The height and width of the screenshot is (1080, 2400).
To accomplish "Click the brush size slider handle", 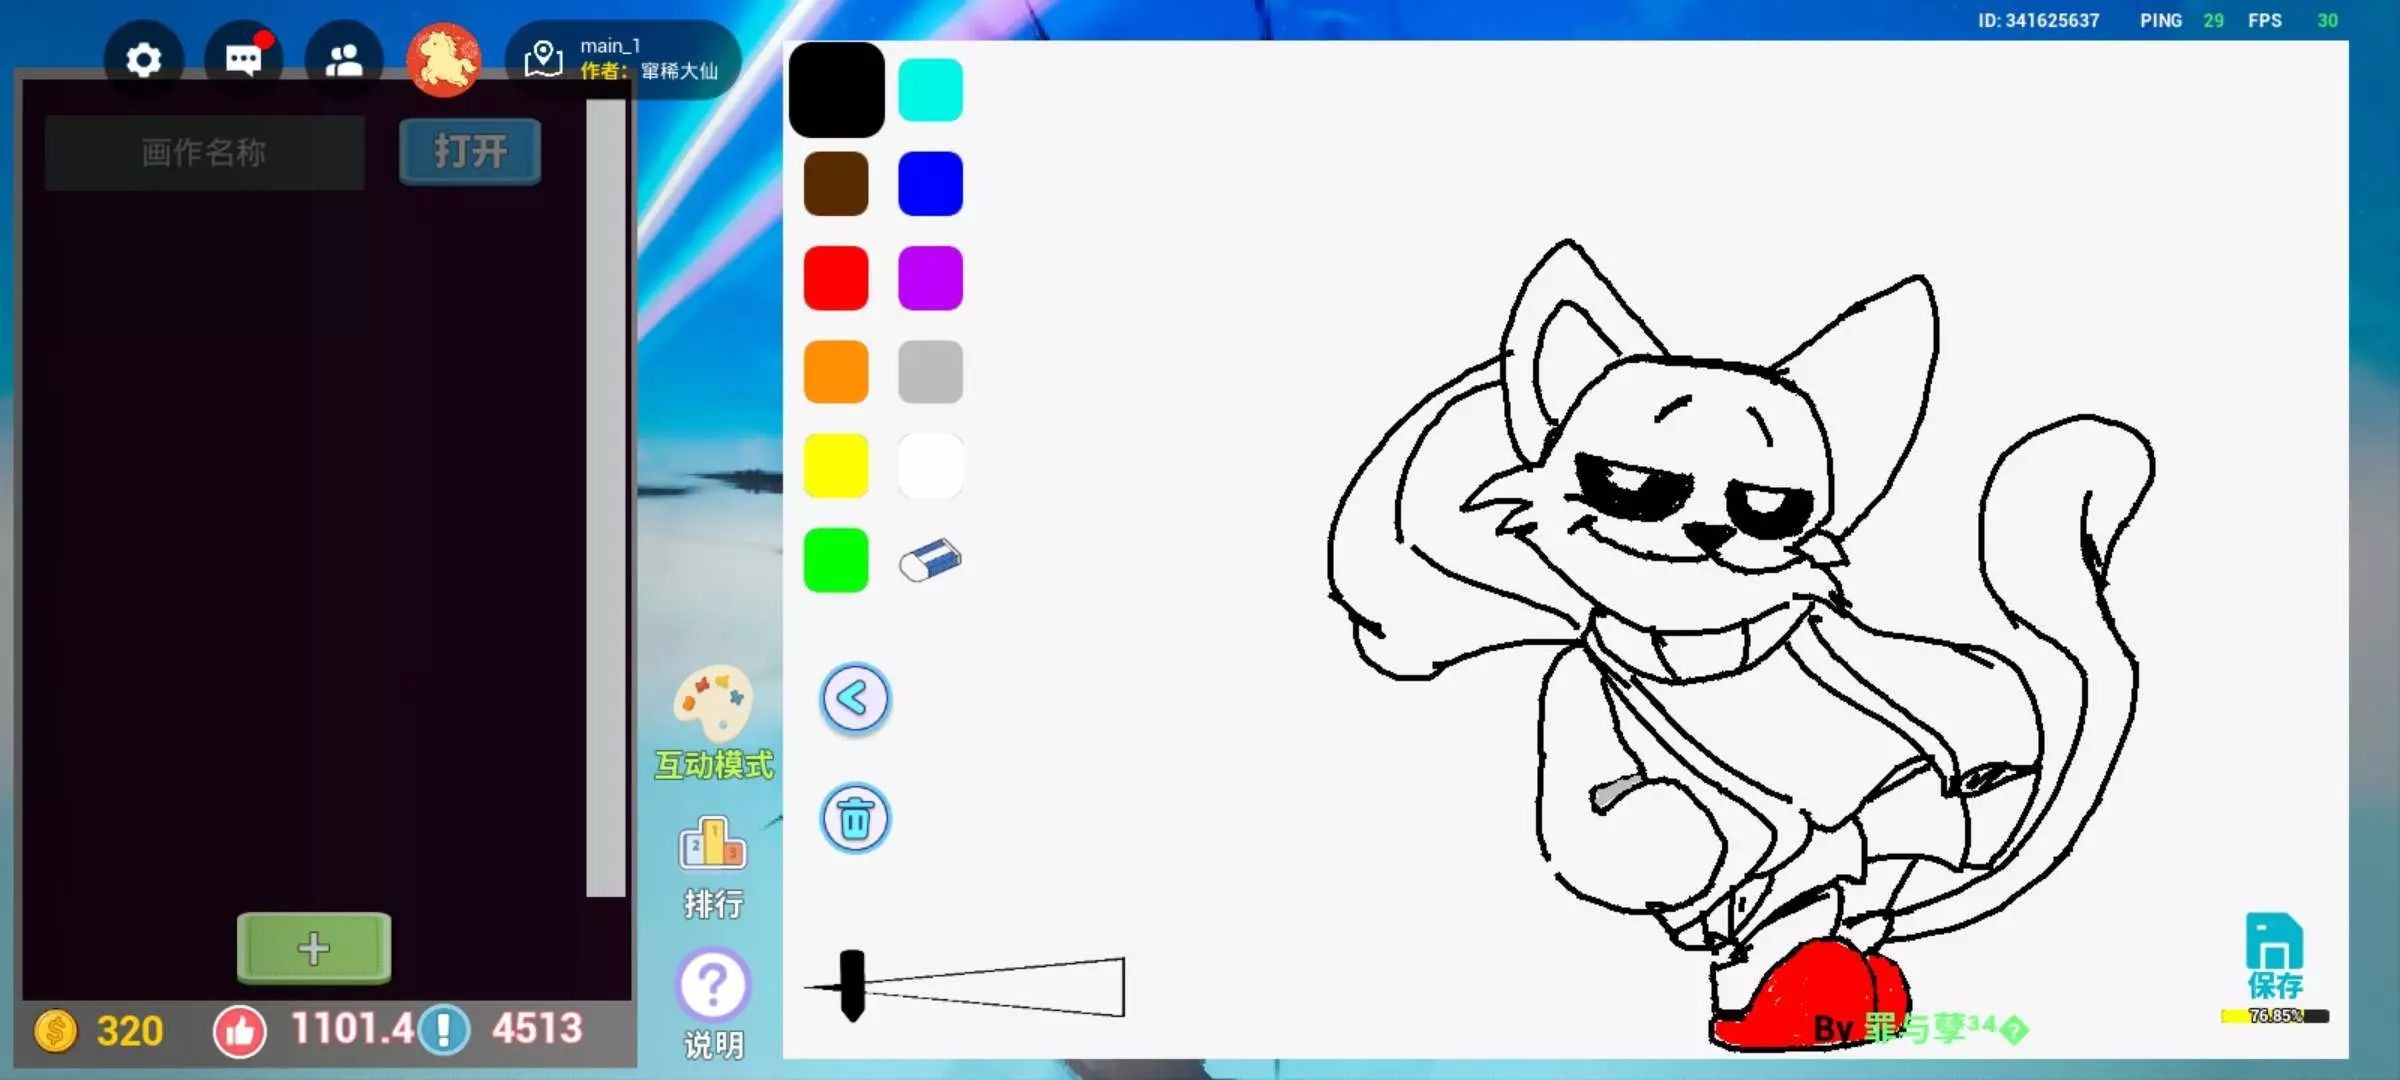I will click(x=852, y=985).
